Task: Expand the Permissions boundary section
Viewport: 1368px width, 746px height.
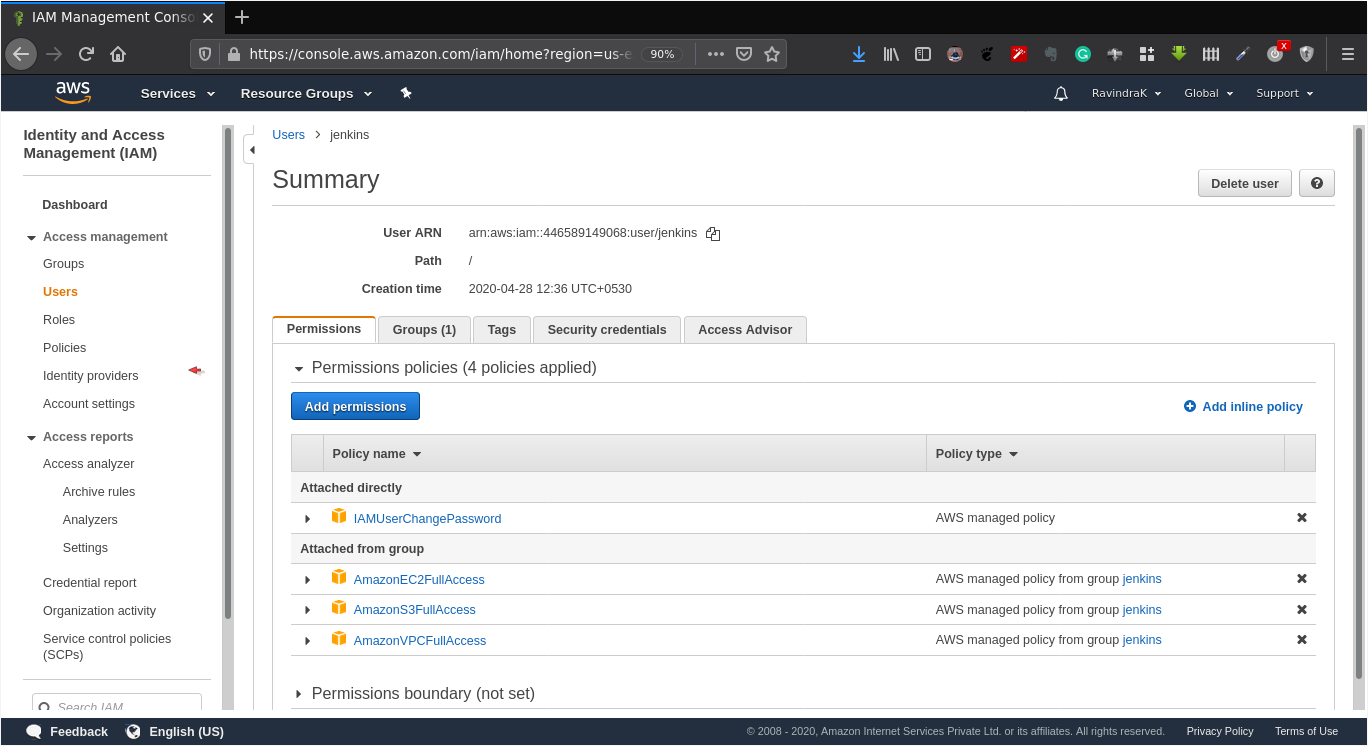Action: click(298, 694)
